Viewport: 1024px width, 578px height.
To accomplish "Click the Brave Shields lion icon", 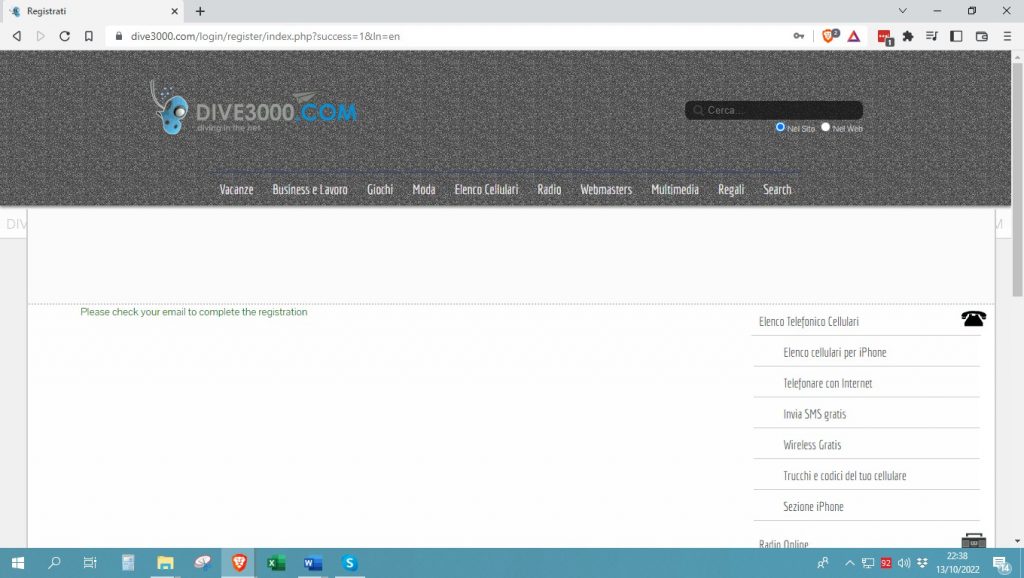I will point(828,36).
